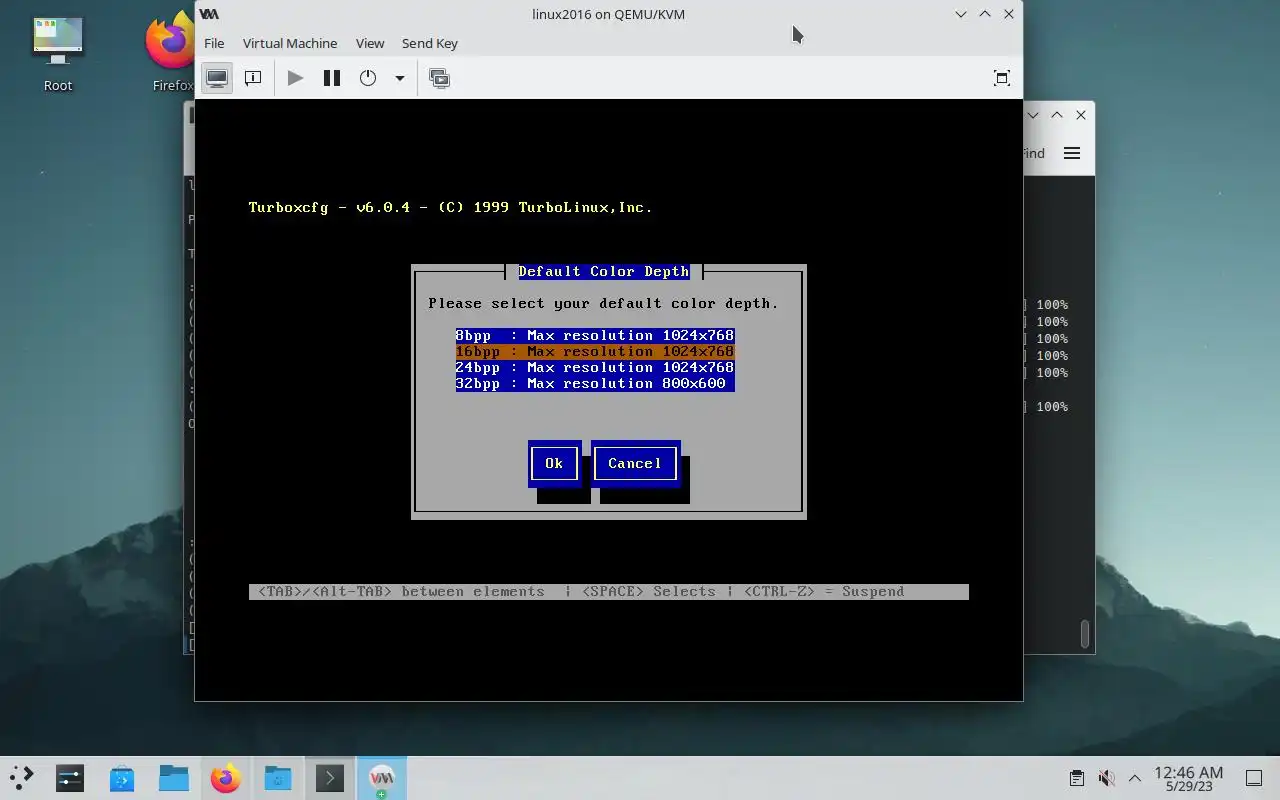The image size is (1280, 800).
Task: Open the View menu
Action: pos(370,43)
